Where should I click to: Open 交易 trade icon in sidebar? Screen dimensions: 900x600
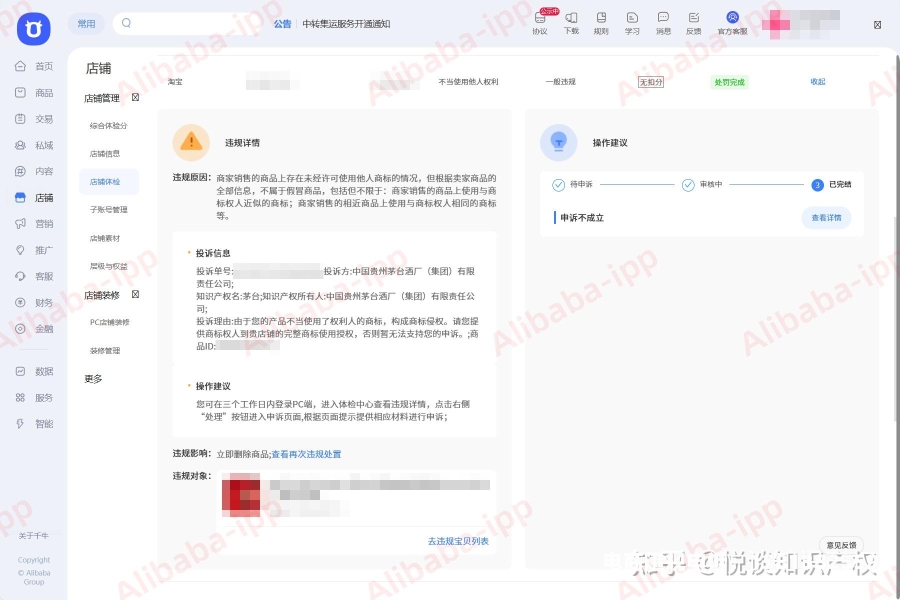pos(20,119)
